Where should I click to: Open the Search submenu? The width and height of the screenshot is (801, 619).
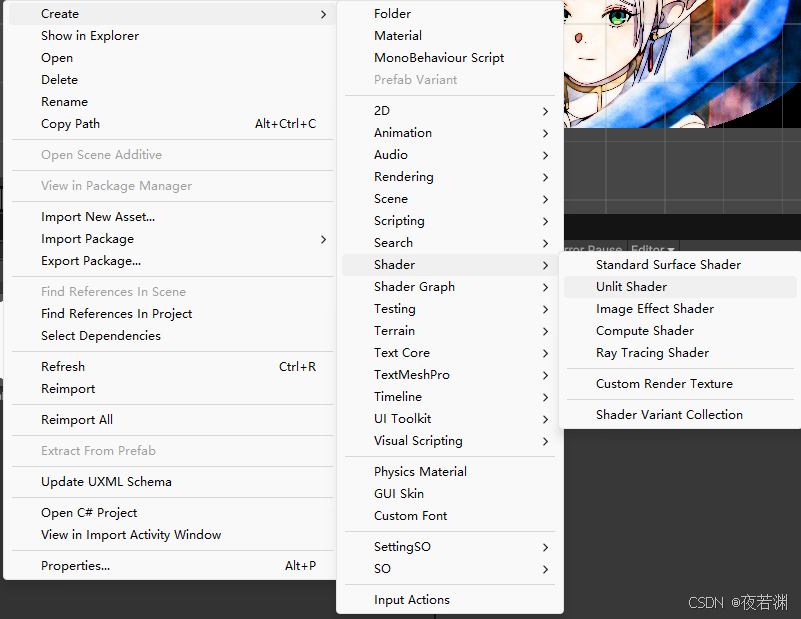click(450, 243)
